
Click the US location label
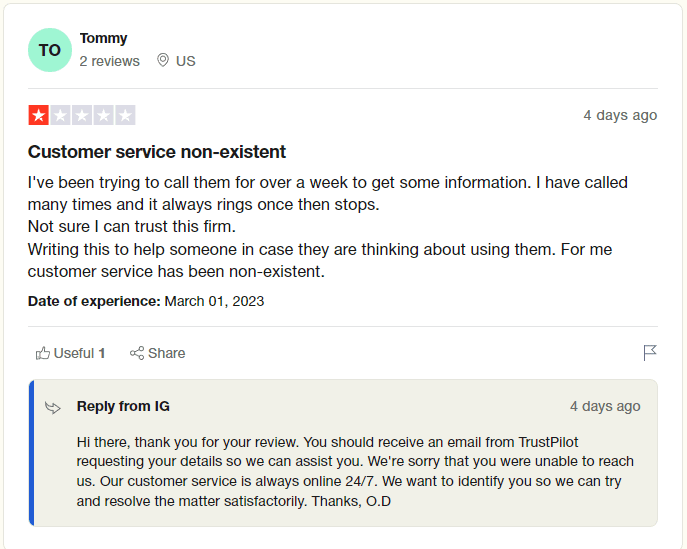185,61
